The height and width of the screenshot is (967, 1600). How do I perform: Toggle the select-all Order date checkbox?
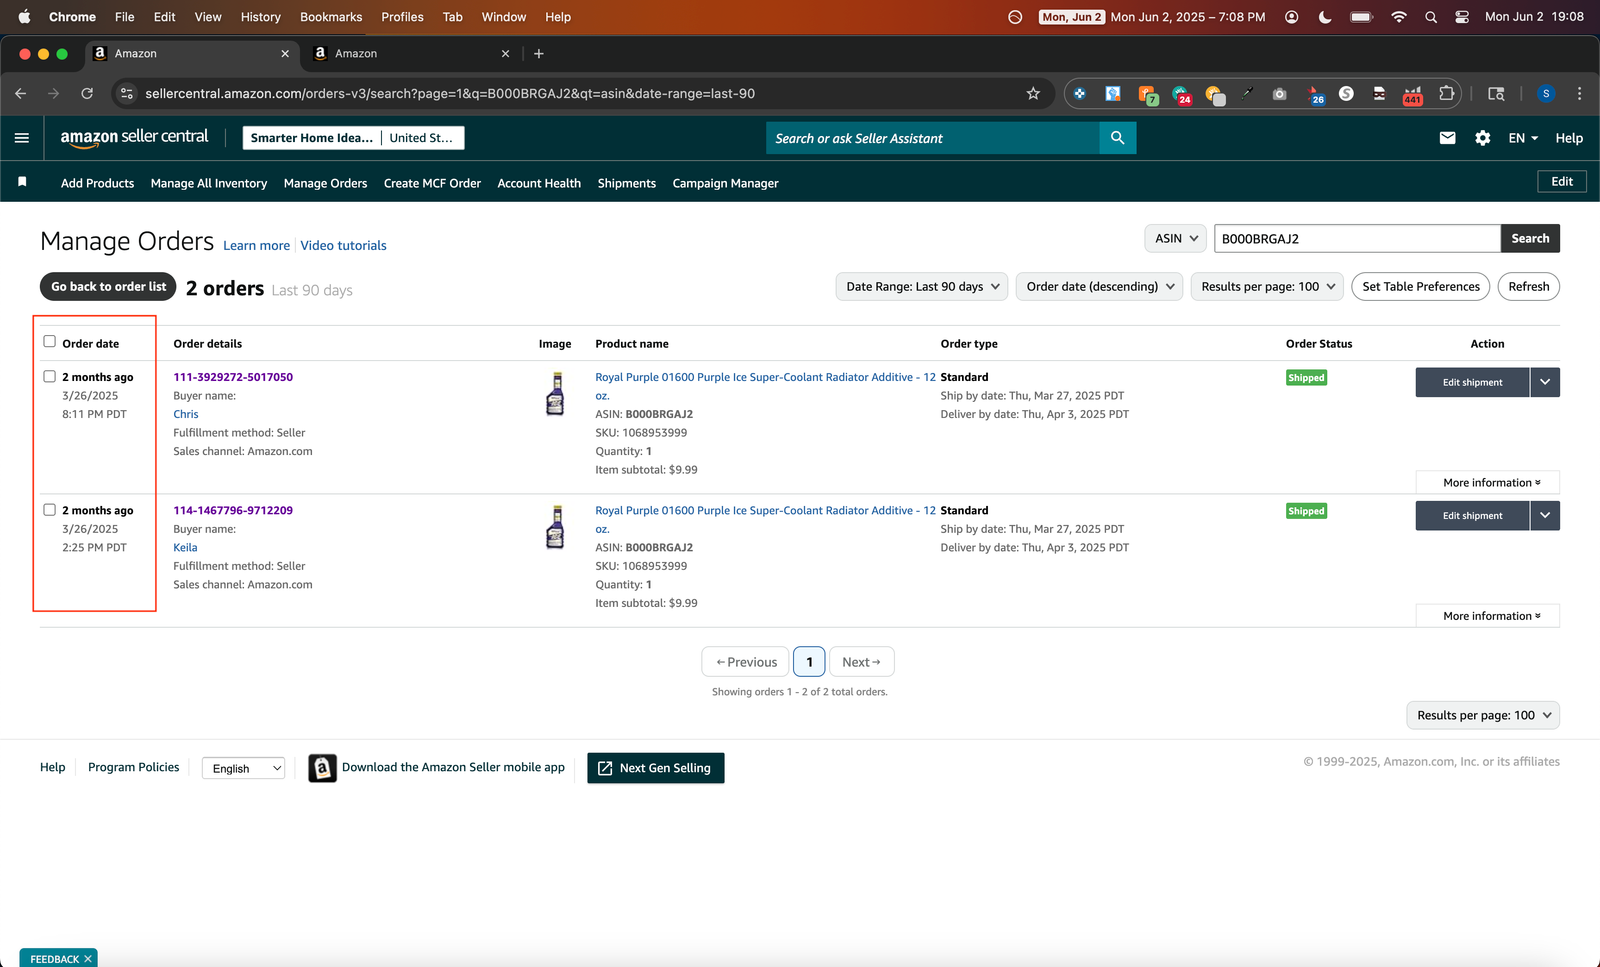49,341
